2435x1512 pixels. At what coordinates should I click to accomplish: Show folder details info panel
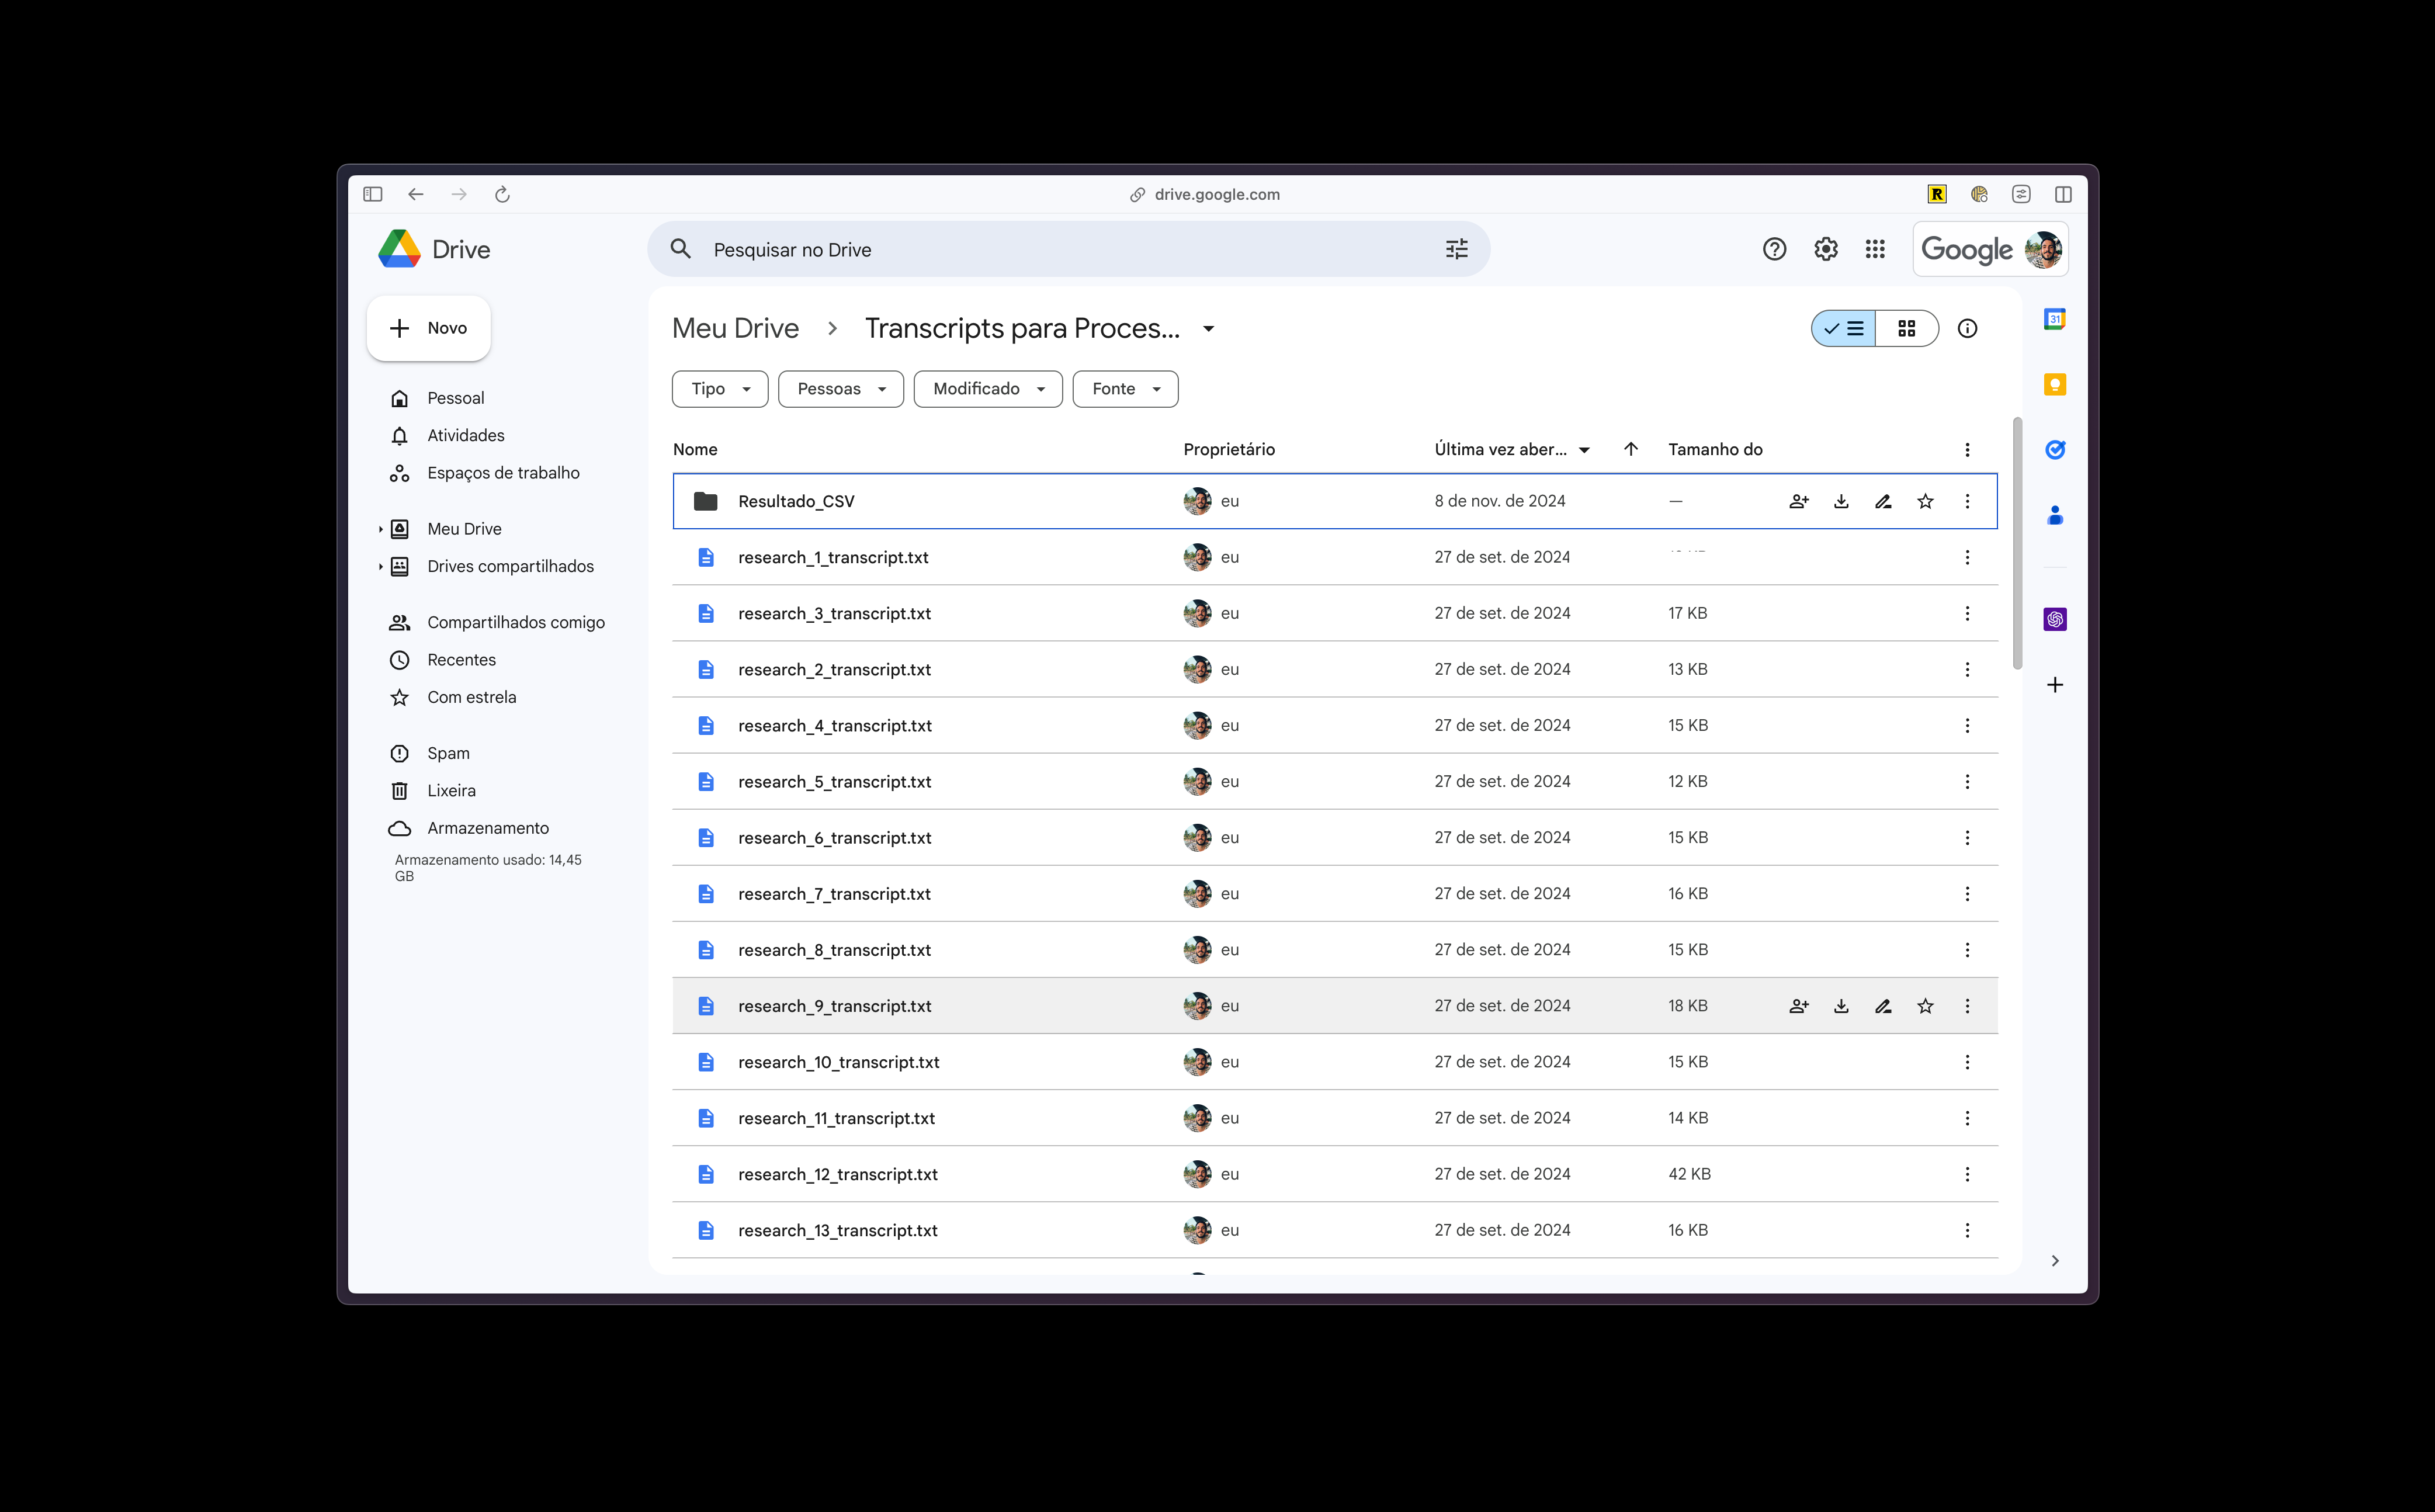pos(1967,328)
